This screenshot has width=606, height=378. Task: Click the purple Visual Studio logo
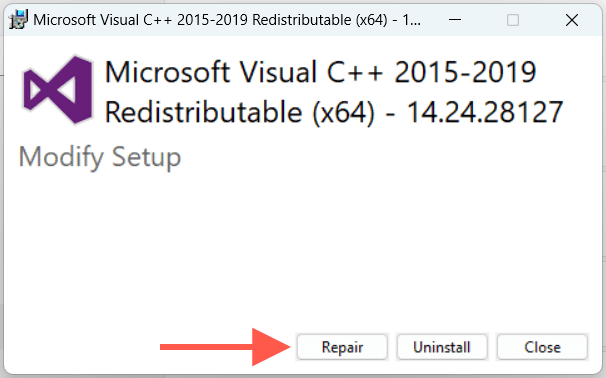pos(58,90)
